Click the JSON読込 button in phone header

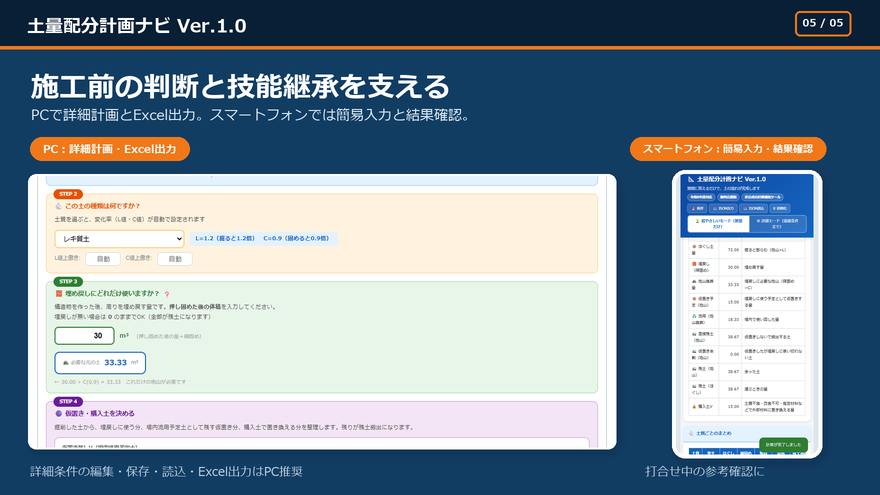753,208
